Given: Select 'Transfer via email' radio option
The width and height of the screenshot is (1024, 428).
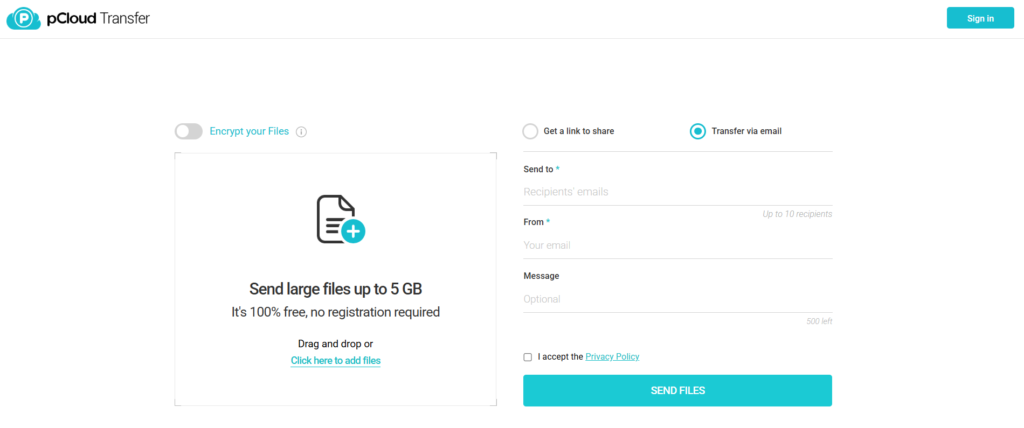Looking at the screenshot, I should [698, 131].
